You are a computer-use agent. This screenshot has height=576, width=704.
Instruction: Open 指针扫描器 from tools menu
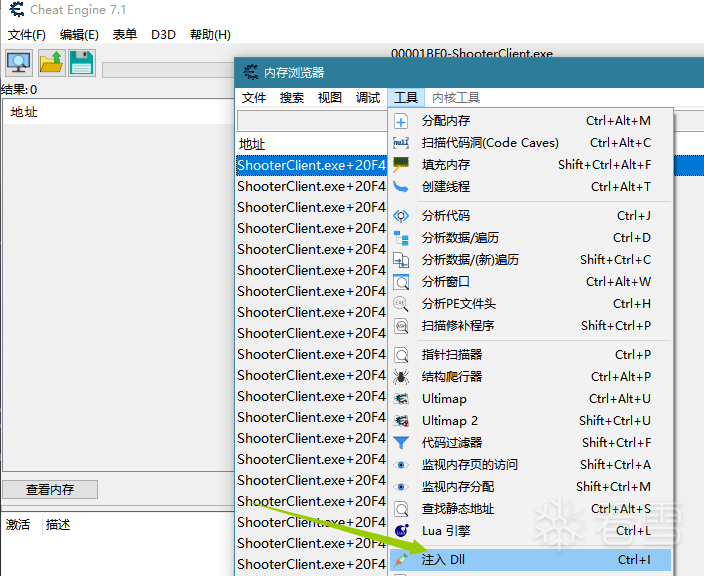pos(530,355)
